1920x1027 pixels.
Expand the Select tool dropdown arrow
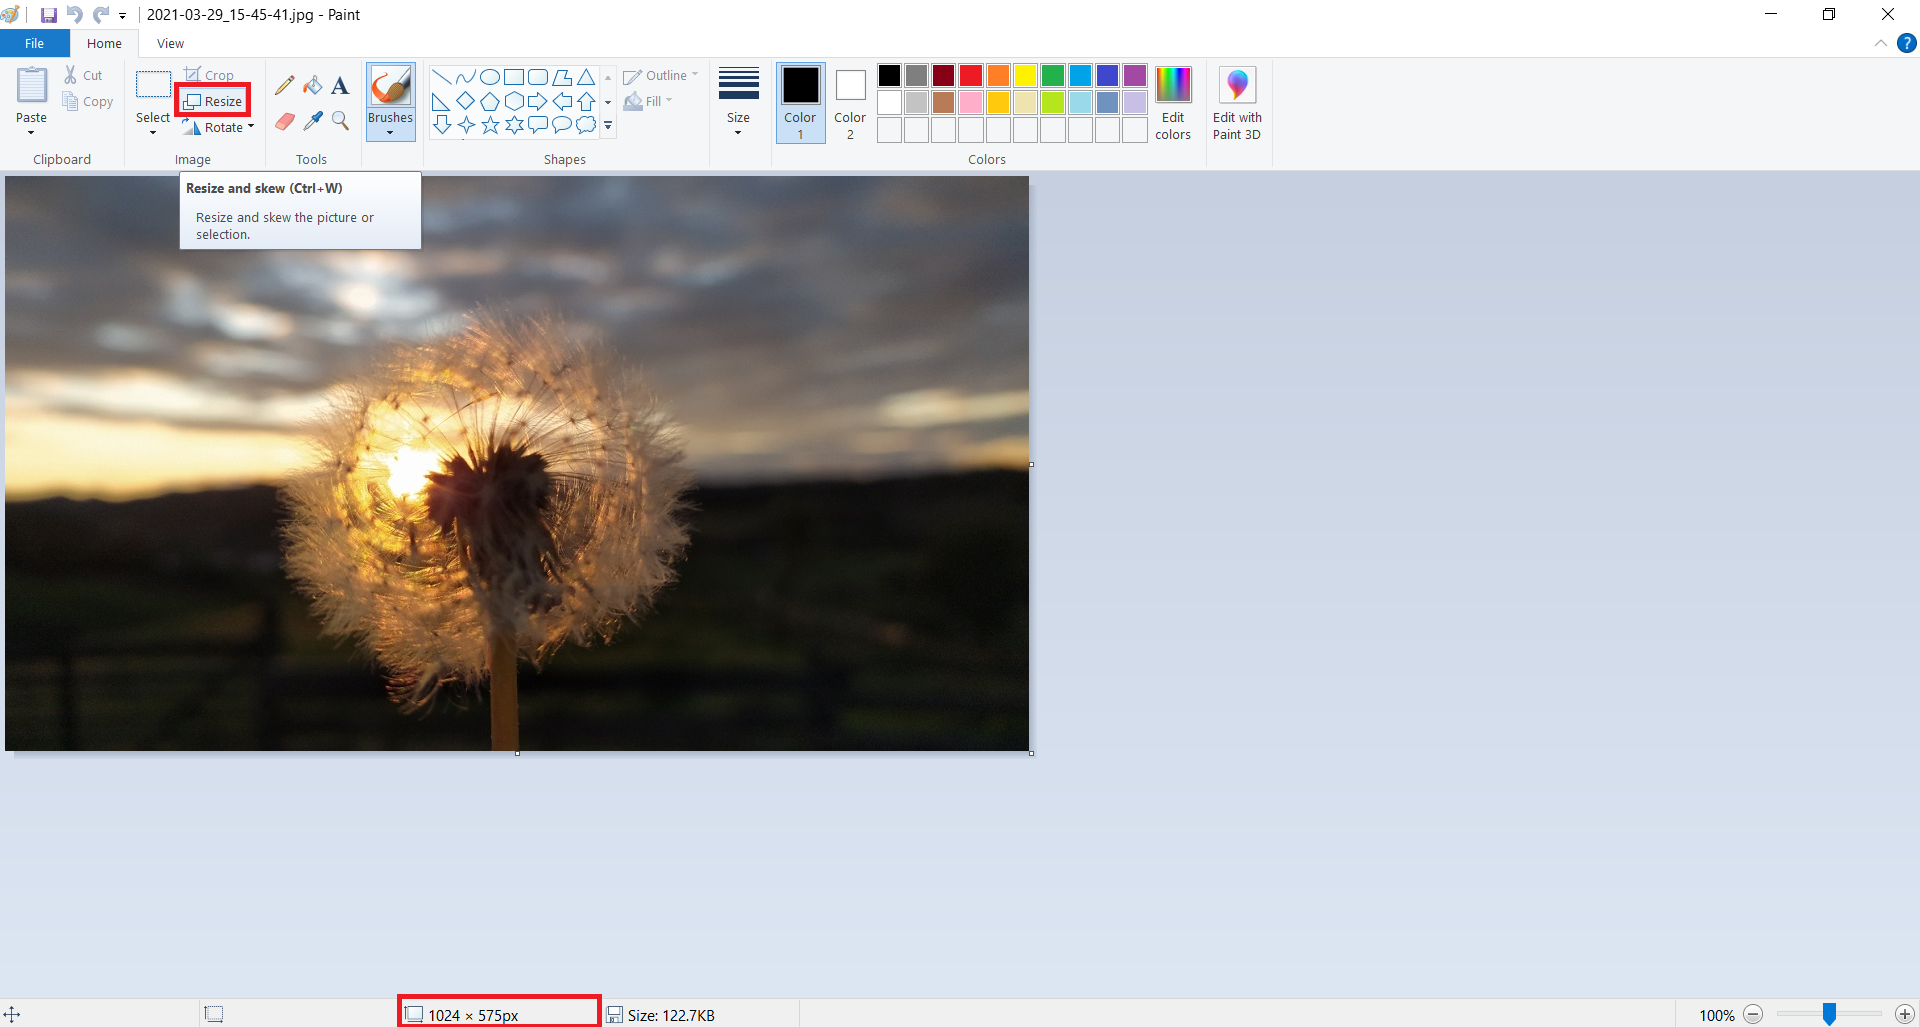153,132
